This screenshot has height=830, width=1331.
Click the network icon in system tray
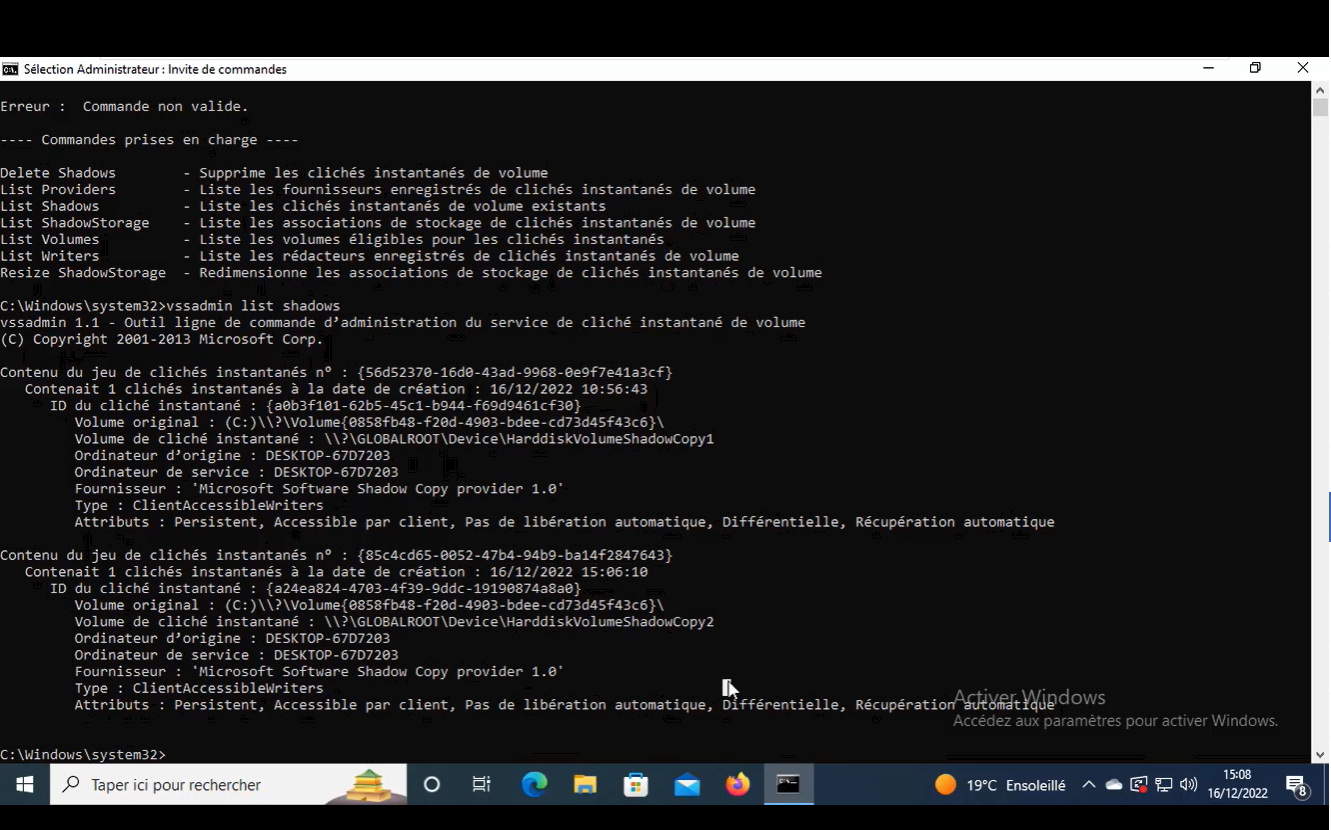(x=1164, y=785)
